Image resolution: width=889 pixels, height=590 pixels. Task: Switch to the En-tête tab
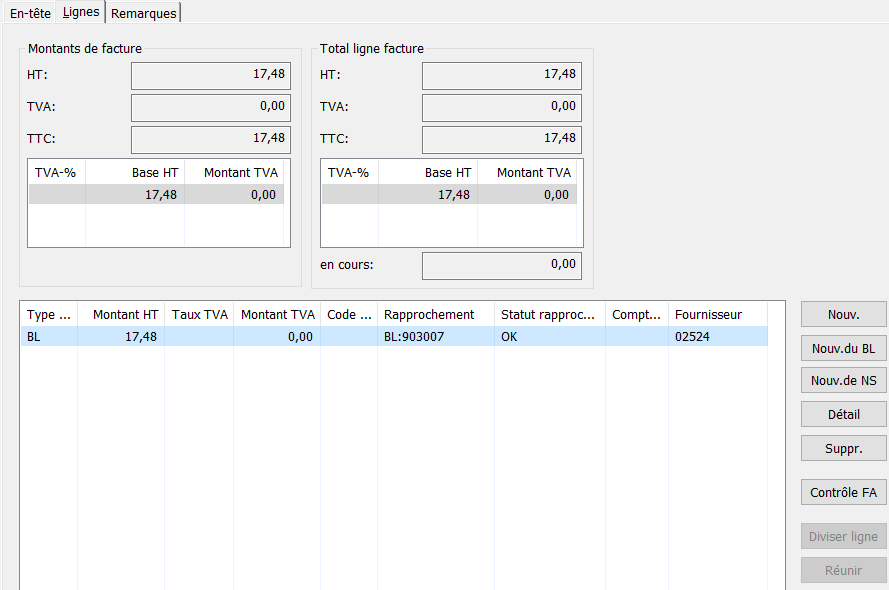pos(30,13)
